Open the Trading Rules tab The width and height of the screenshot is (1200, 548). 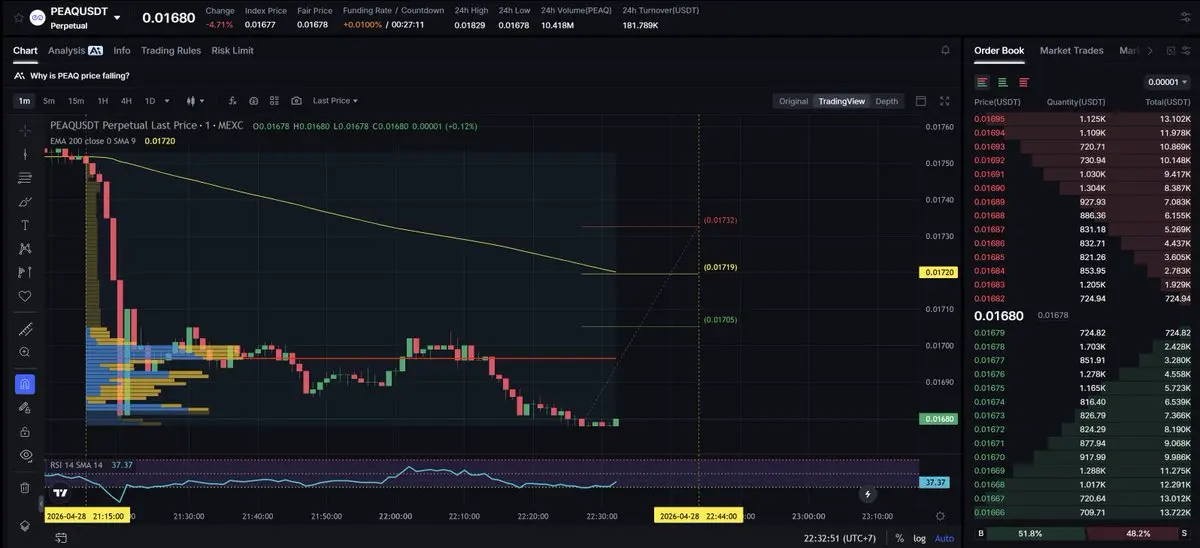[171, 50]
